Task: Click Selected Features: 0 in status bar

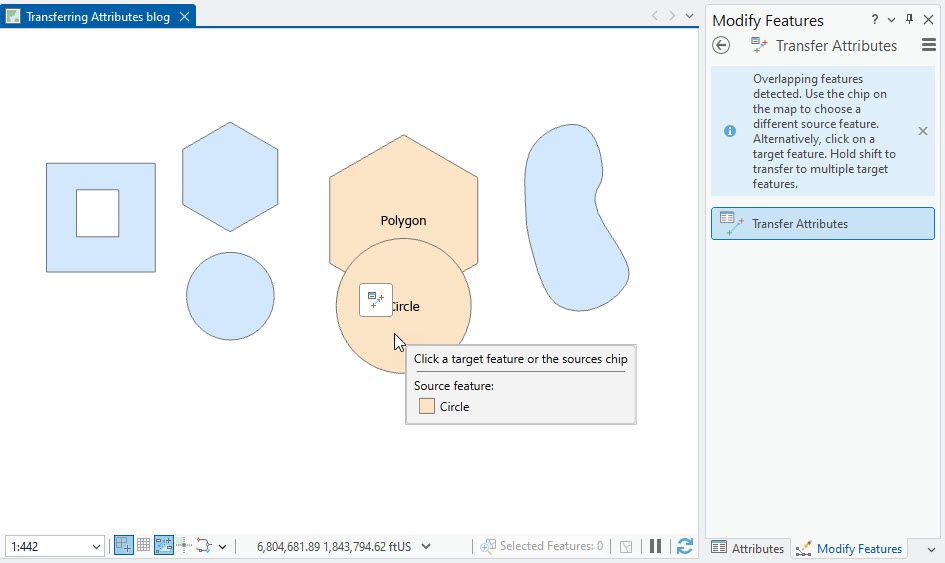Action: pyautogui.click(x=551, y=546)
